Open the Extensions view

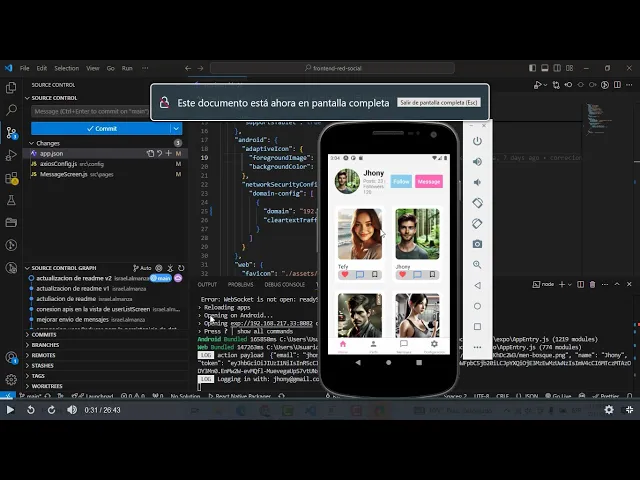[11, 178]
